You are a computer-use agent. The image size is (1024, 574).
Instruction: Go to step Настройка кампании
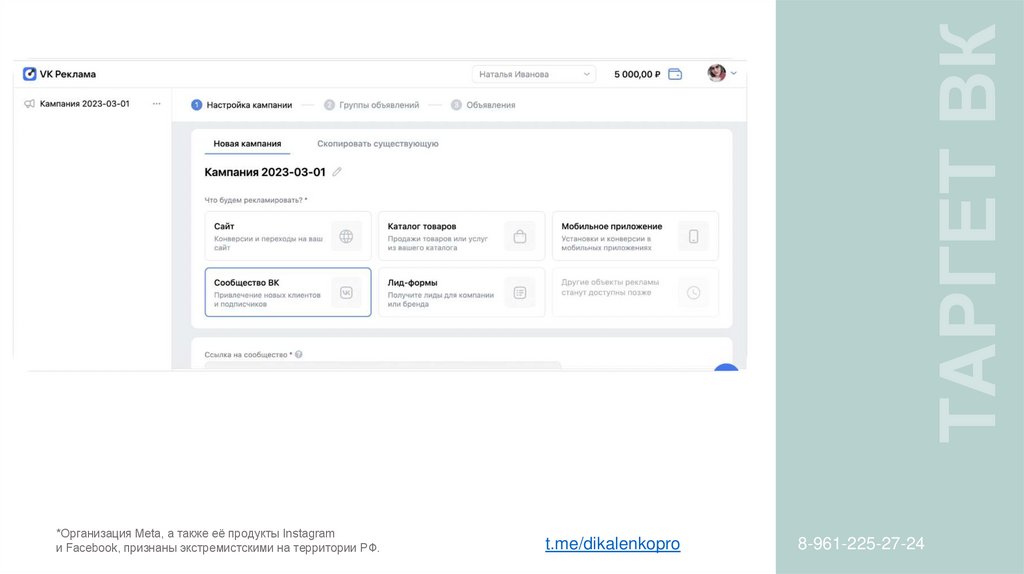242,104
